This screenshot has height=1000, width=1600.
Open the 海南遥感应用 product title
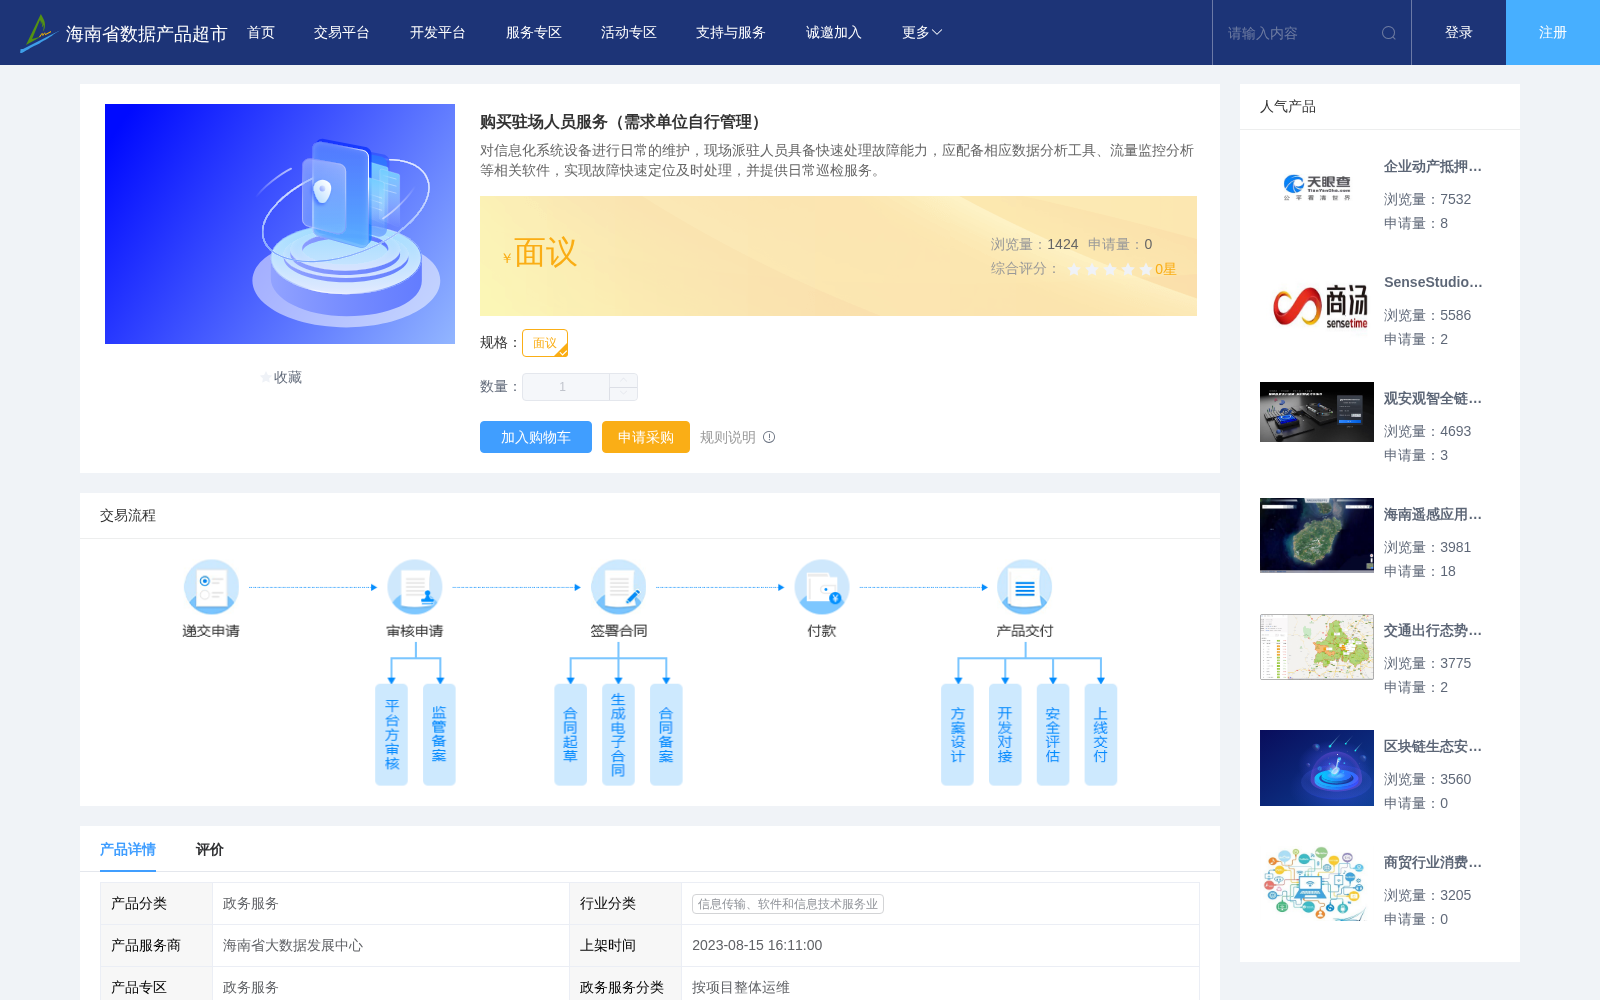pos(1433,515)
